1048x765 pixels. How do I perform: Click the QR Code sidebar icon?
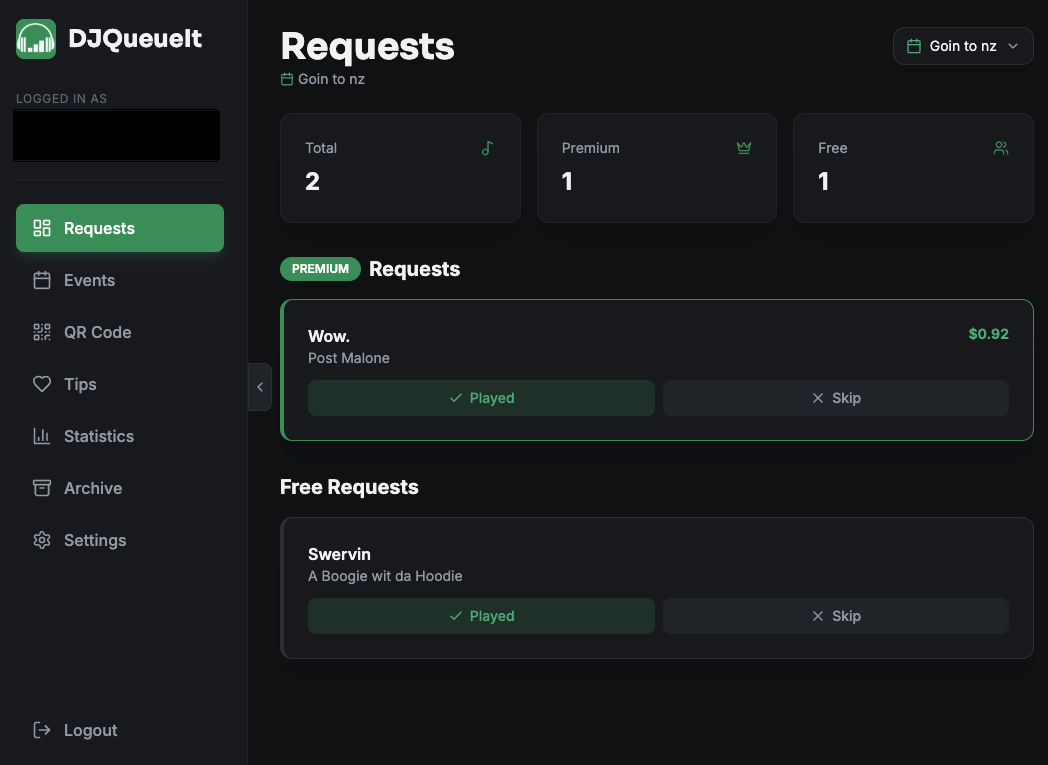tap(42, 332)
